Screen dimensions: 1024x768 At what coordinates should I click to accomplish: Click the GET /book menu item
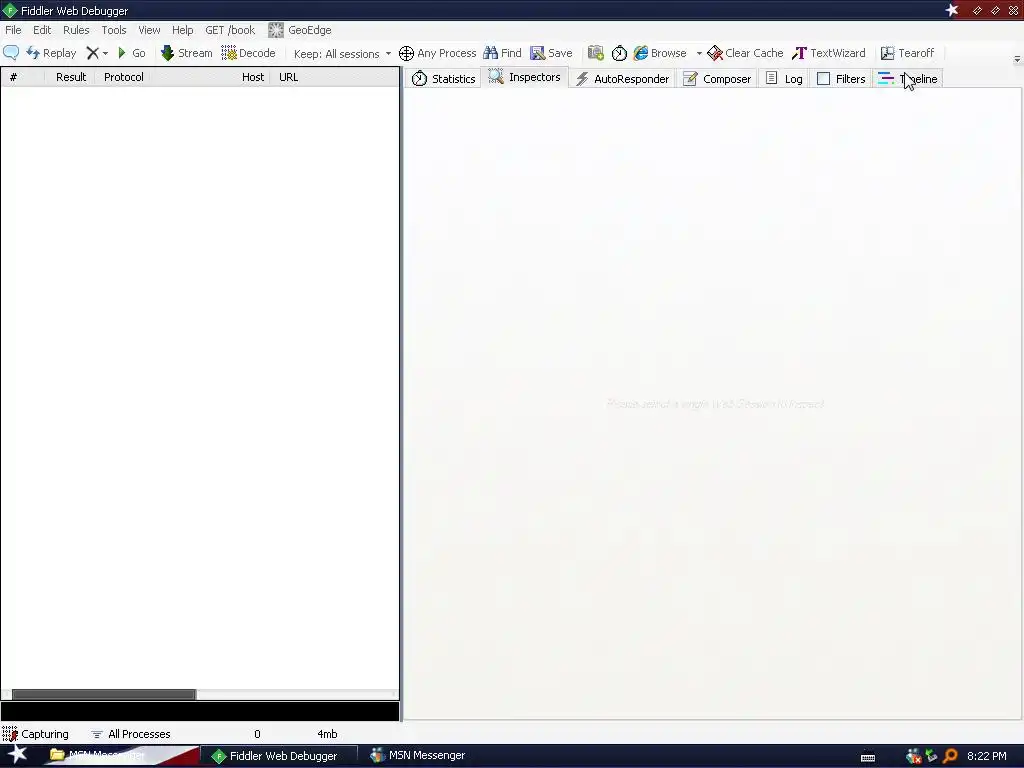click(230, 30)
